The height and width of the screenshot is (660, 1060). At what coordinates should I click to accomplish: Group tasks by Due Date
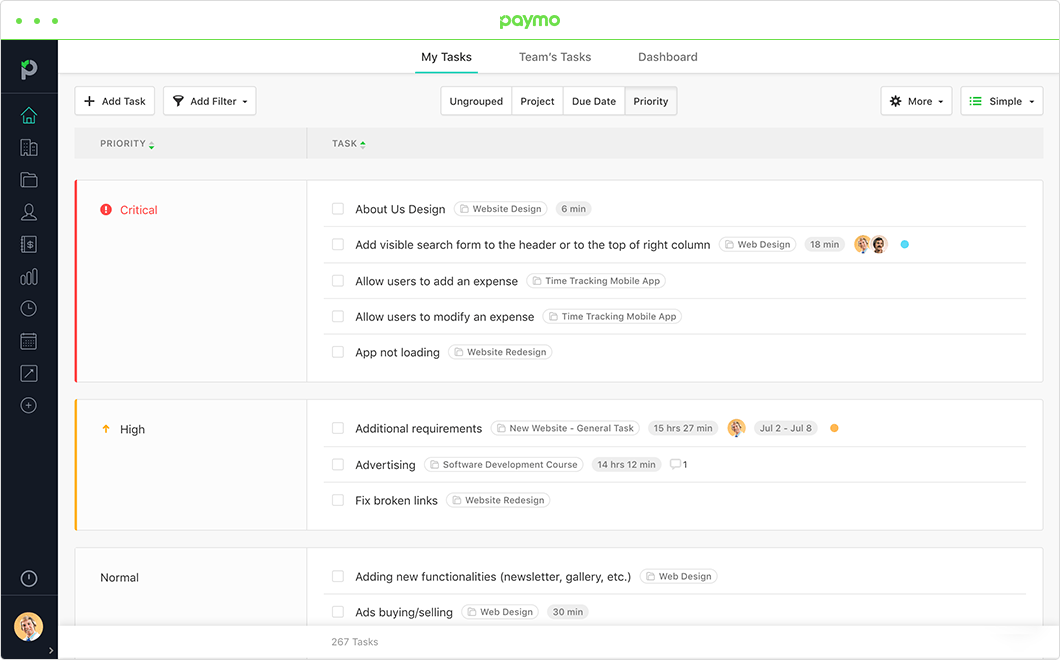click(x=592, y=100)
